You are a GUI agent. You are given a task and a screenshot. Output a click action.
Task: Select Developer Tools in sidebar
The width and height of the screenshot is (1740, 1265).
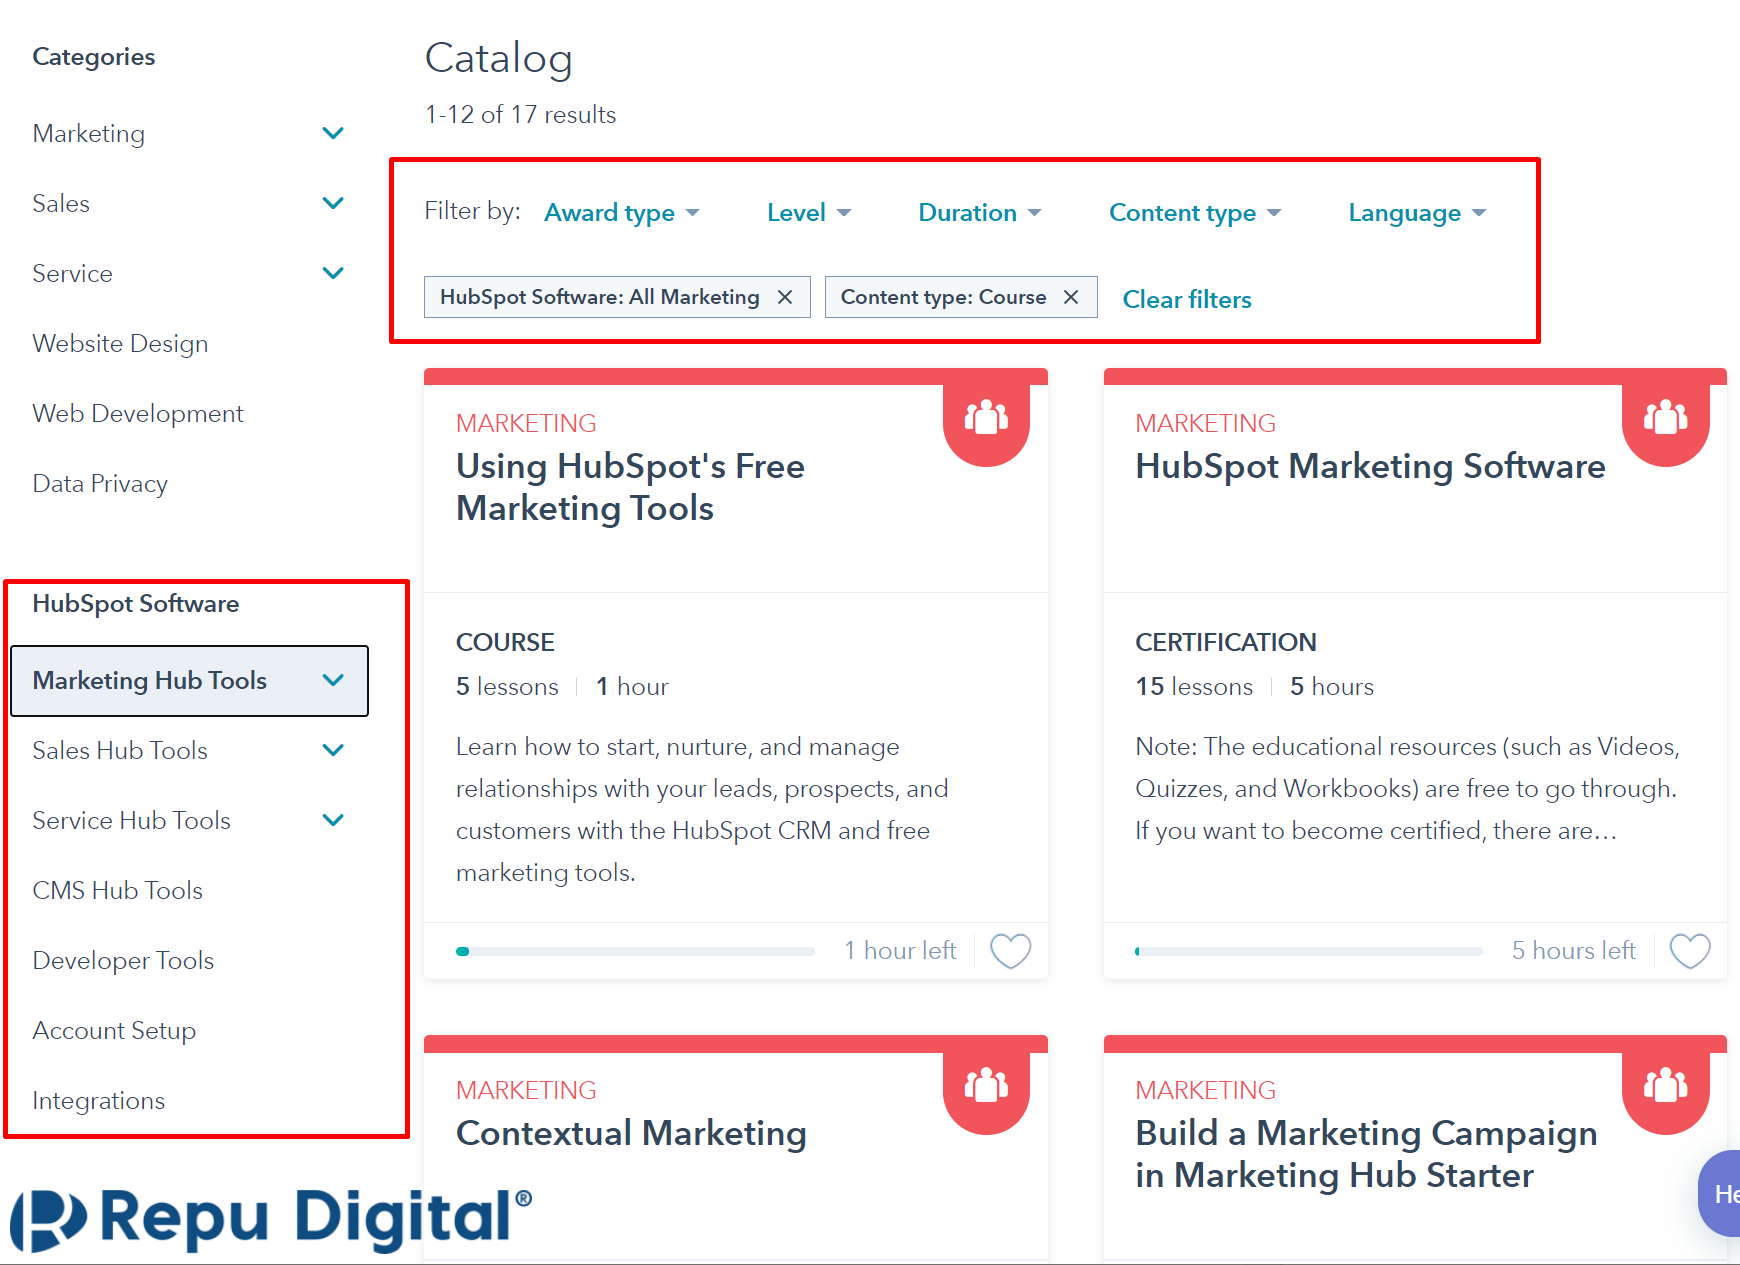(123, 961)
